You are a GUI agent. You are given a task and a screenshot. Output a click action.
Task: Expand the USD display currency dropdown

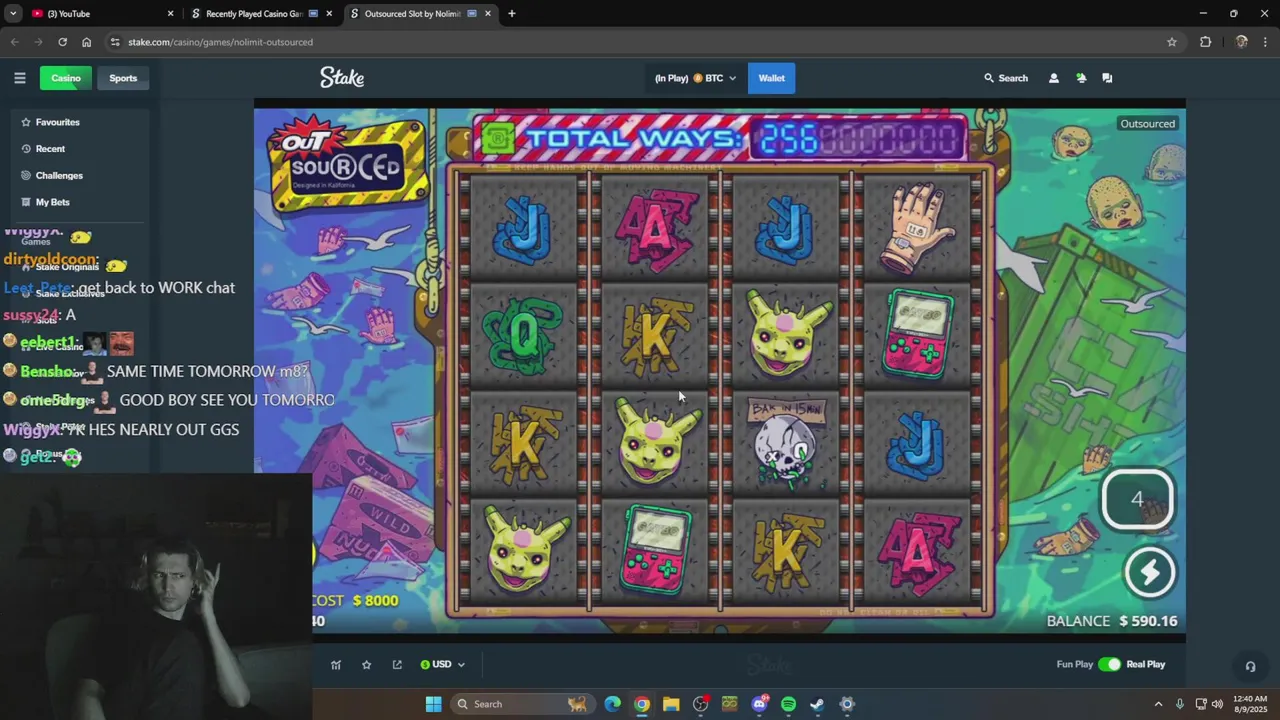click(442, 665)
